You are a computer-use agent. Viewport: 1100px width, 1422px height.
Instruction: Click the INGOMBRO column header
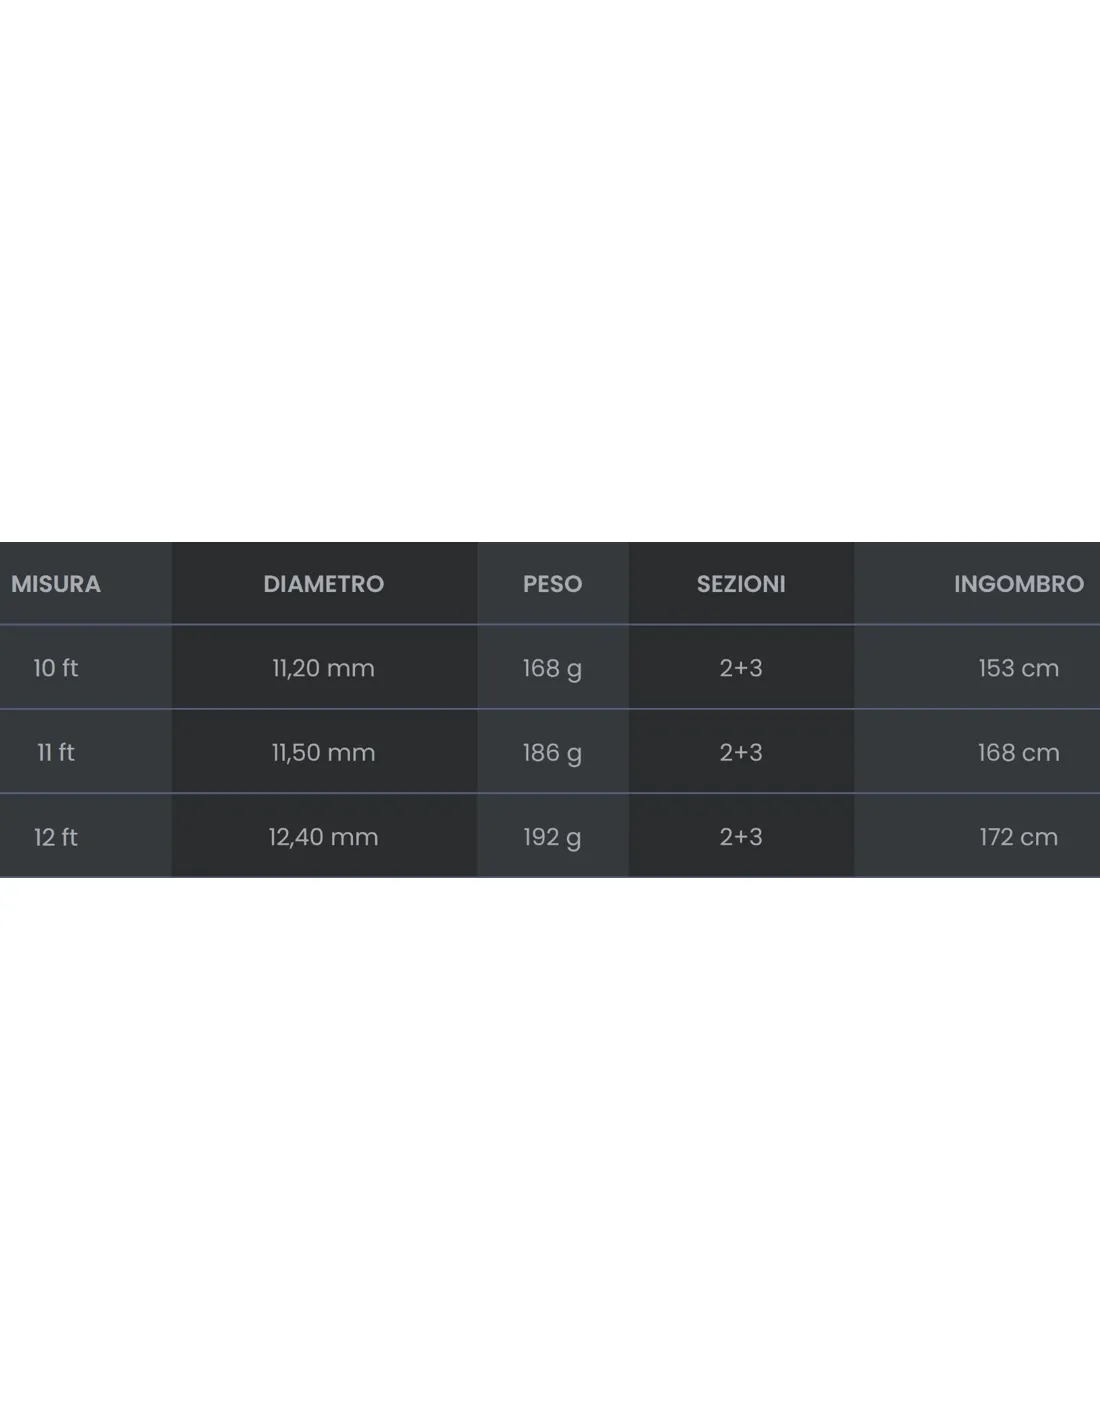click(x=1018, y=584)
